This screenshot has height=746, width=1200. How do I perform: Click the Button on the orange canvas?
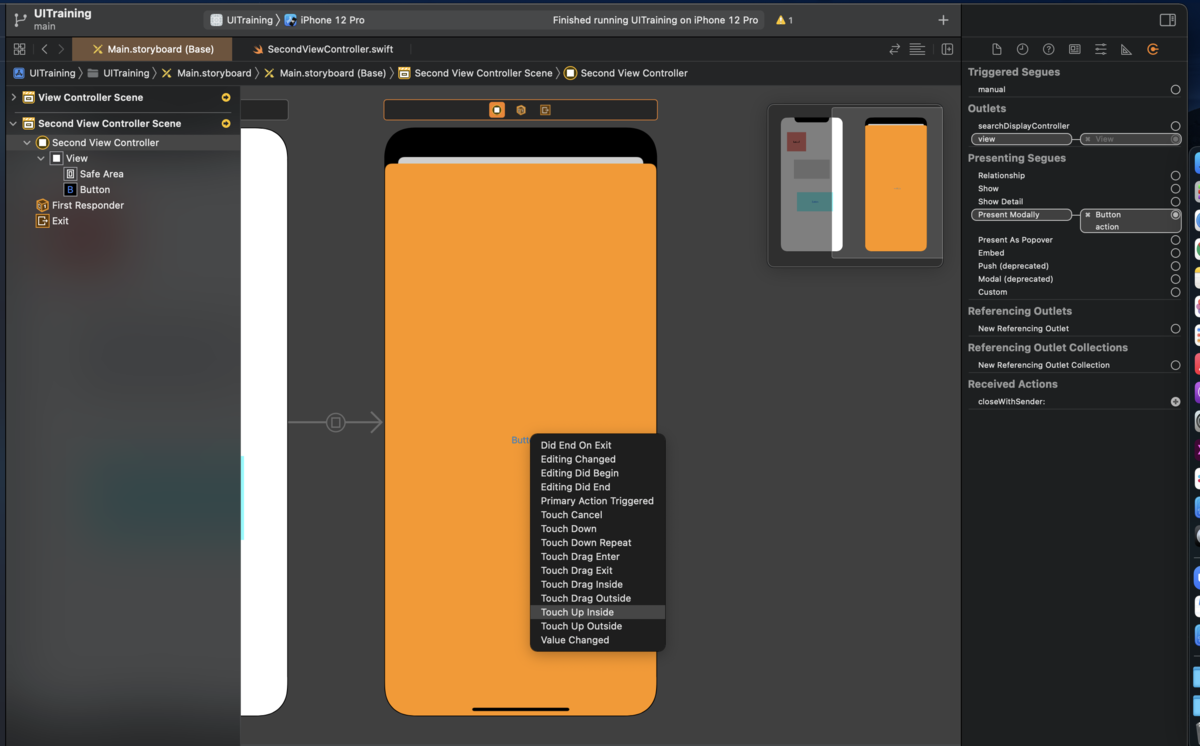(x=521, y=440)
